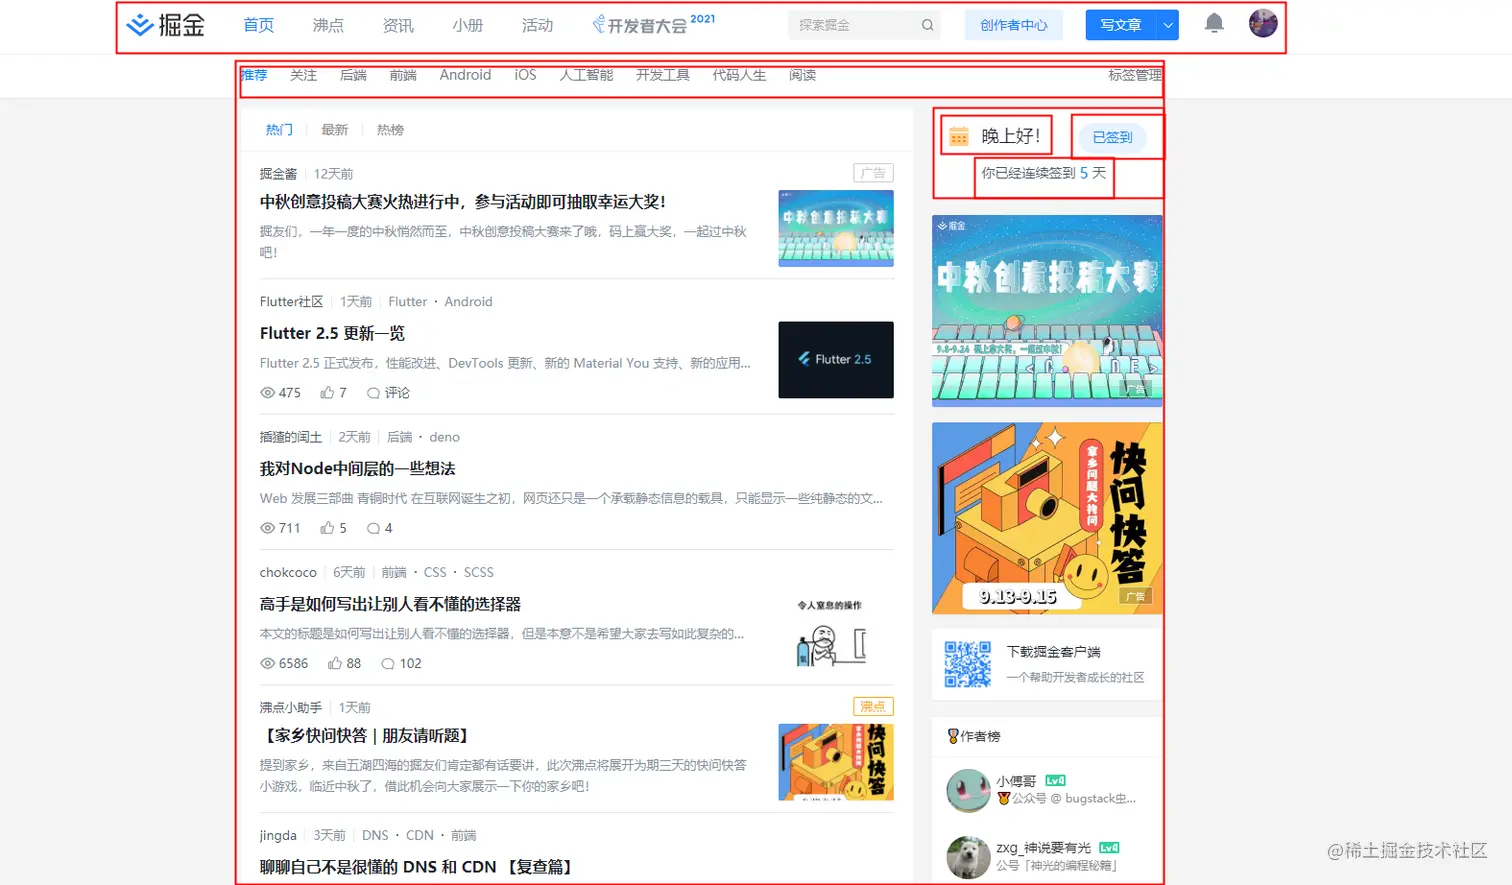
Task: Click the 已签到 check-in button
Action: [1112, 137]
